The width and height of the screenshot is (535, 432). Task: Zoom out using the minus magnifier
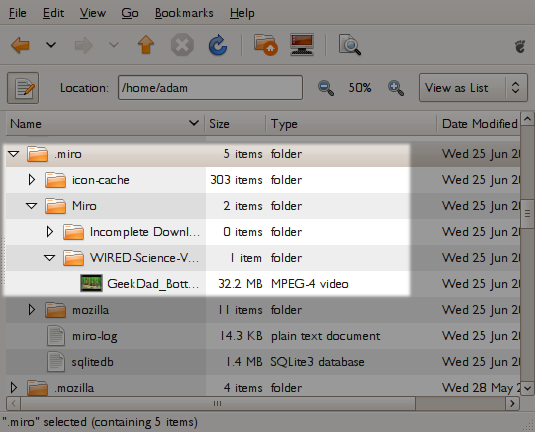326,88
